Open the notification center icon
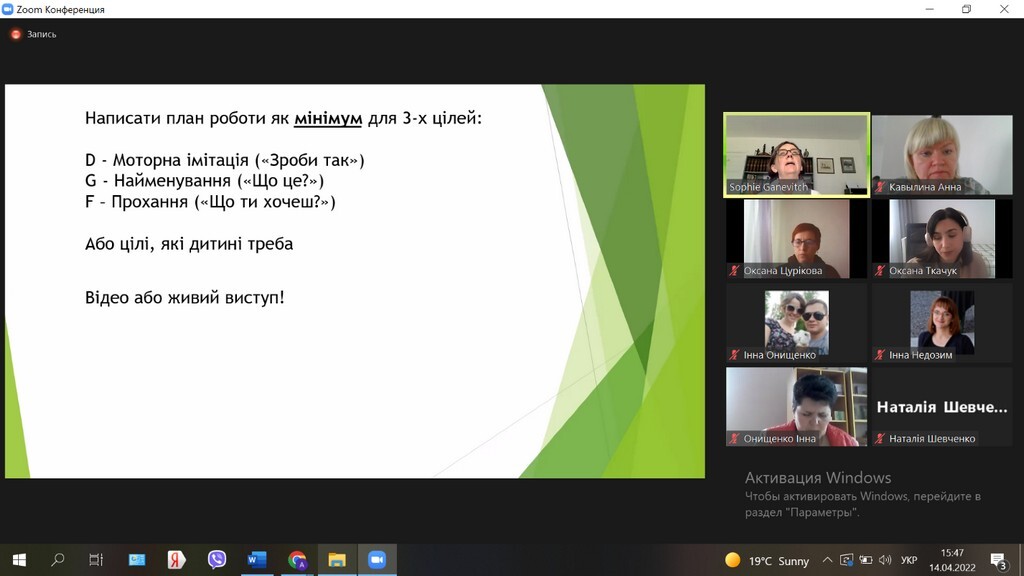Viewport: 1024px width, 576px height. tap(999, 560)
